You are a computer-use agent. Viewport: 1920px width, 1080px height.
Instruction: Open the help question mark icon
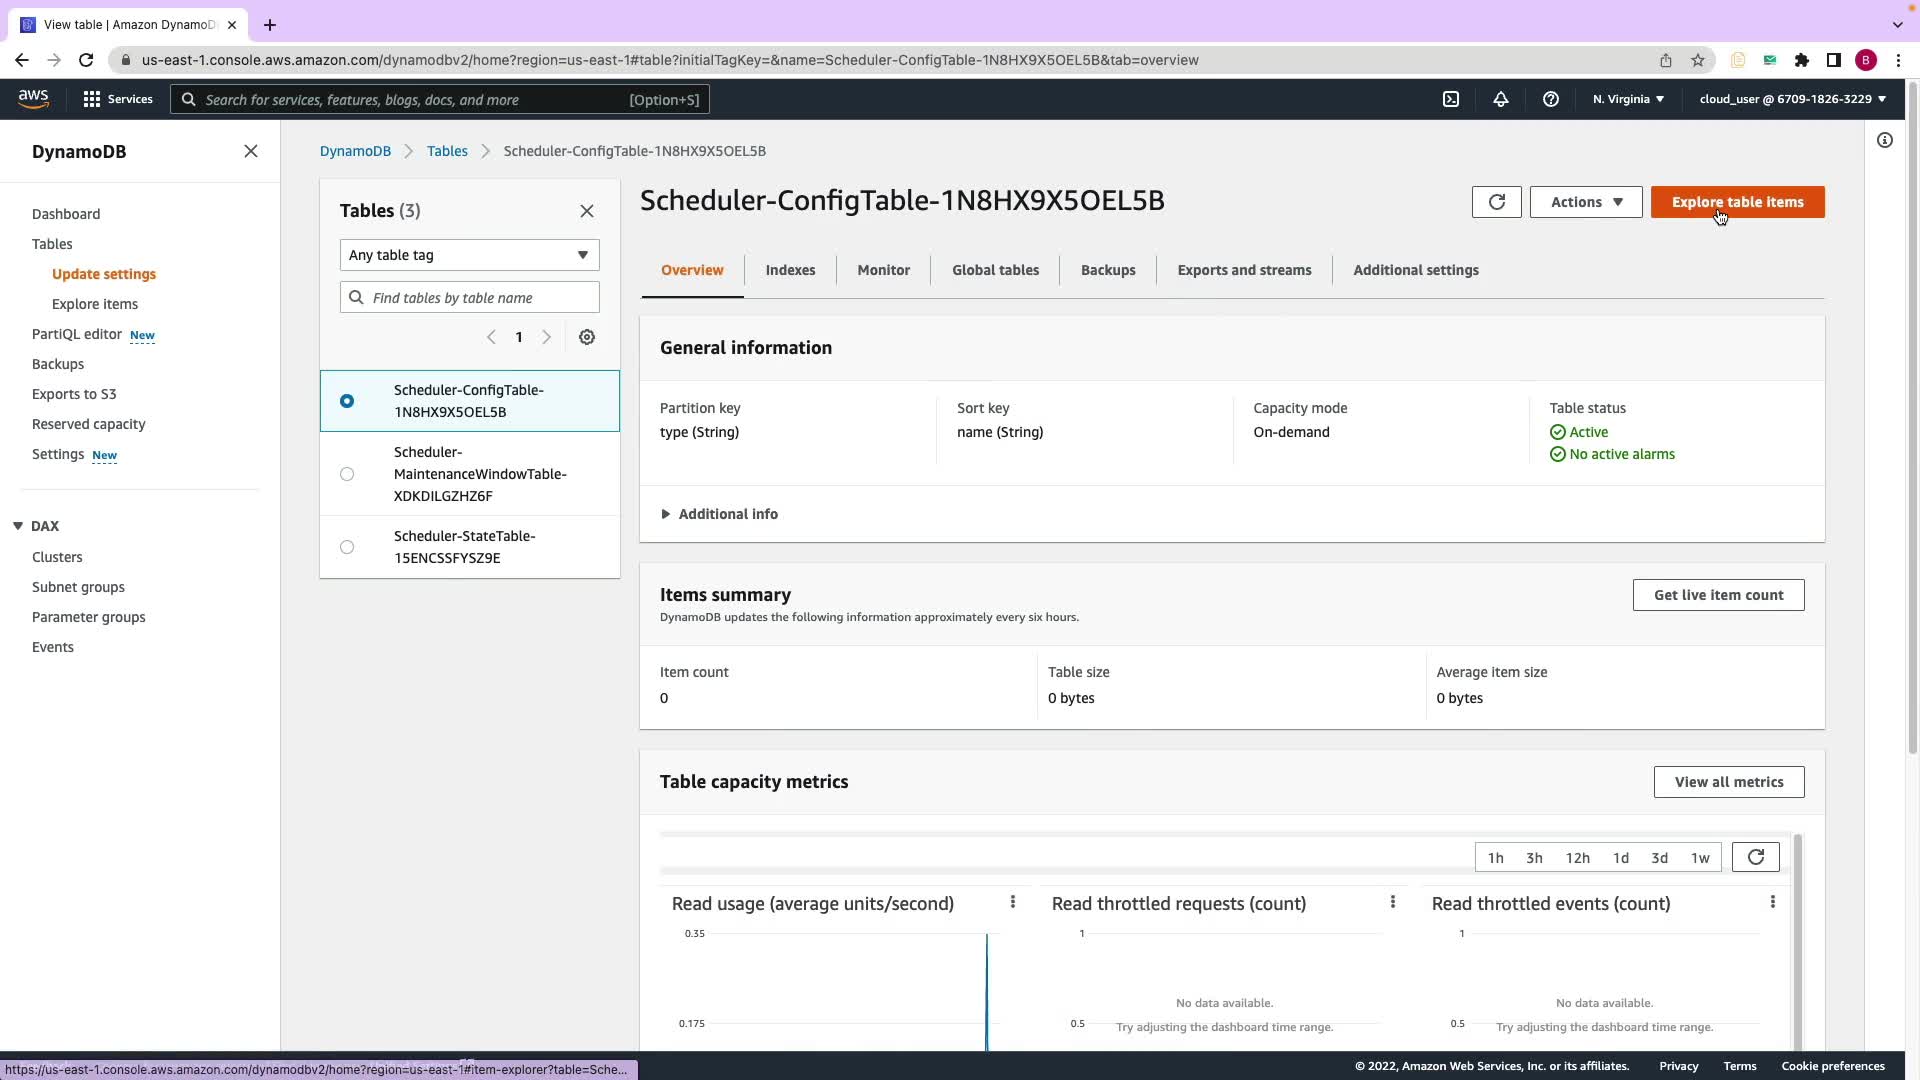pyautogui.click(x=1550, y=99)
